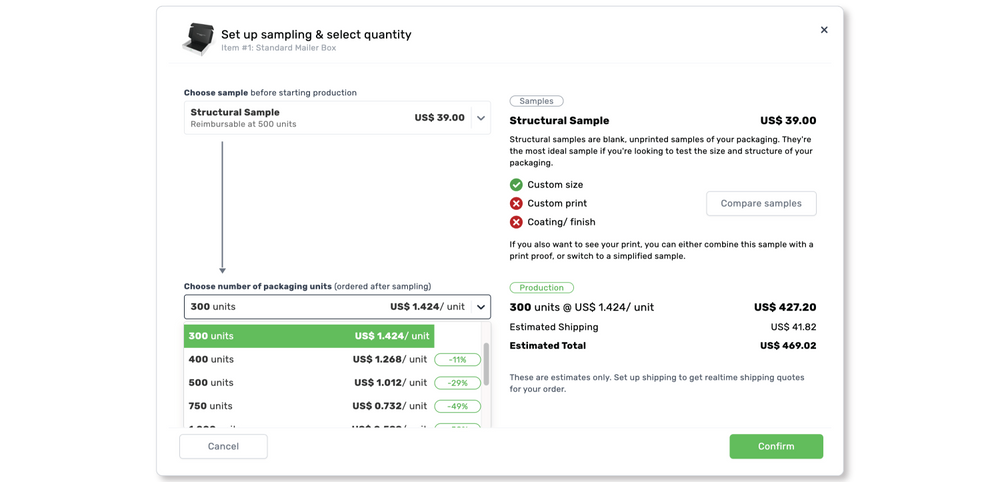Viewport: 1000px width, 482px height.
Task: Click the red Custom print cross icon
Action: point(517,203)
